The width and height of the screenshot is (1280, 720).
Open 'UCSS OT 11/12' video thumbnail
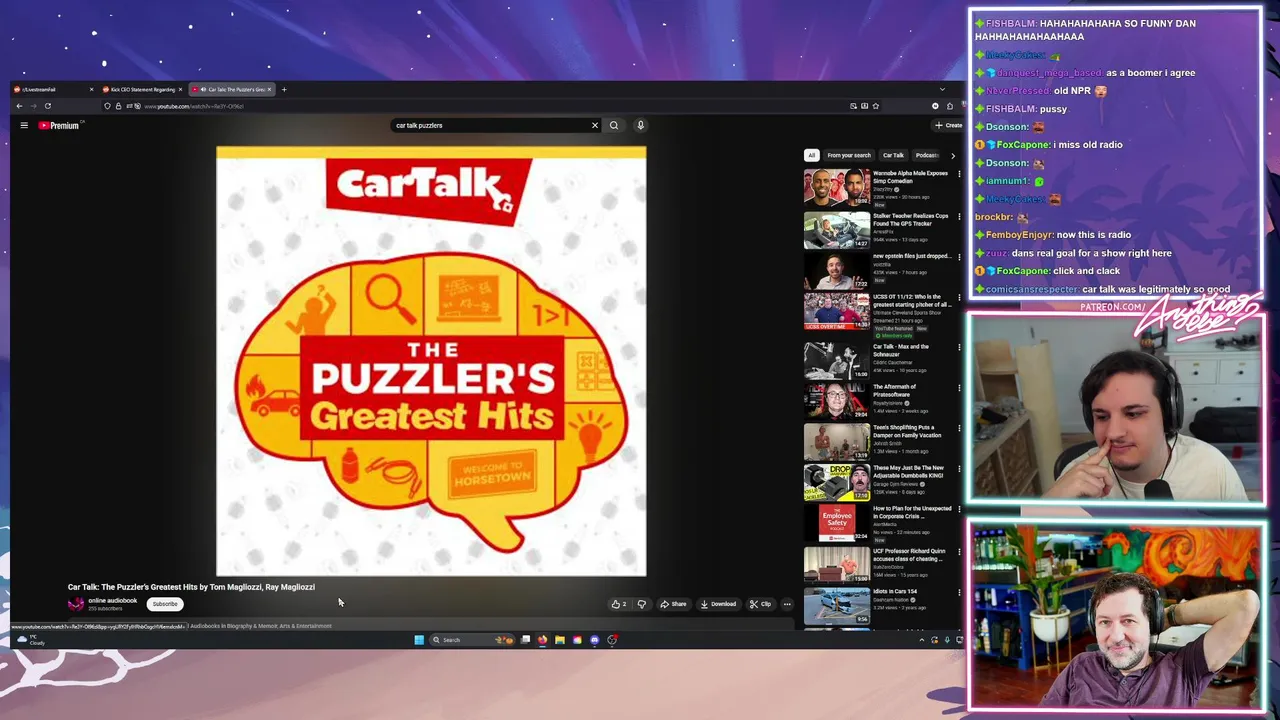tap(837, 312)
